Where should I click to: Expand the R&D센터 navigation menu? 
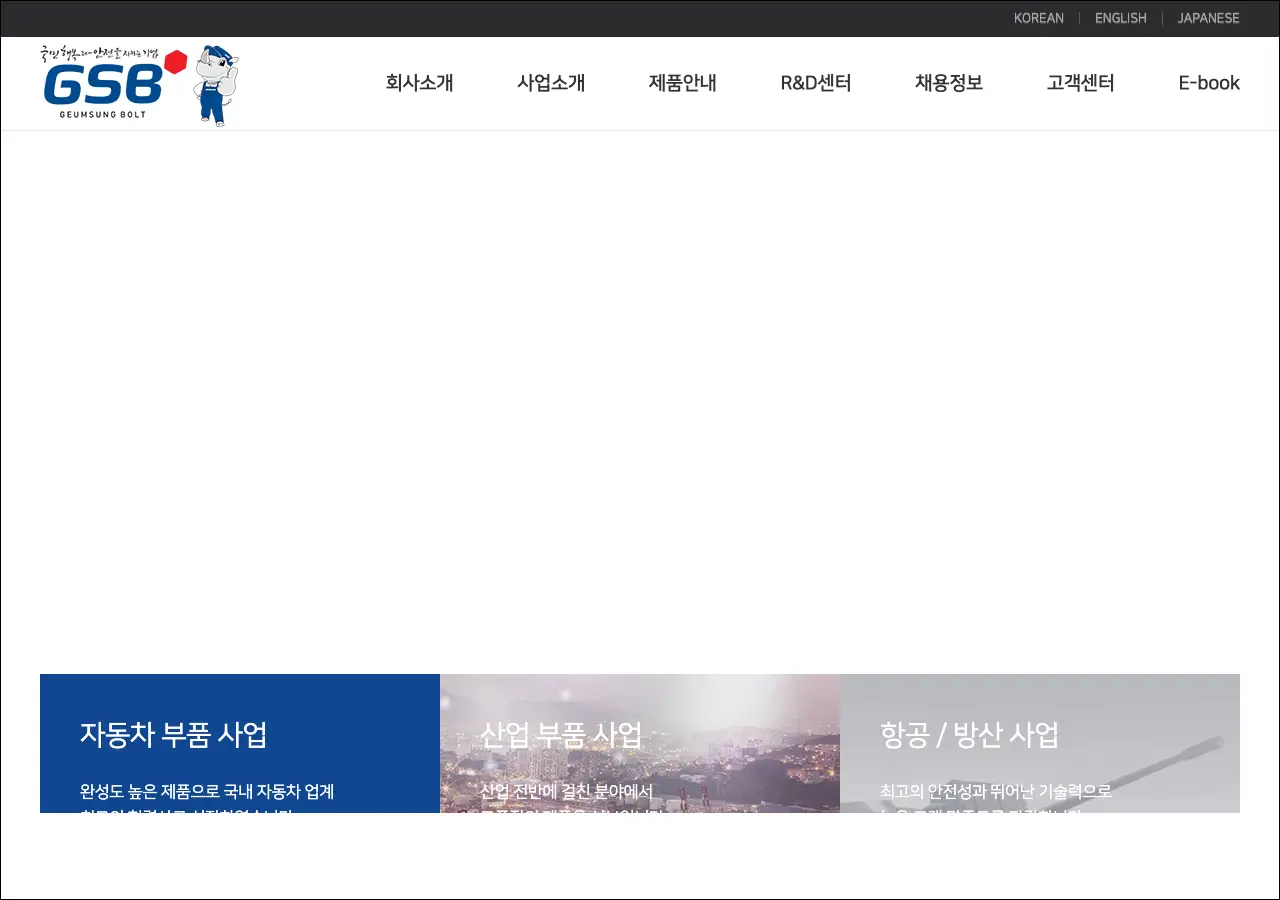(815, 83)
